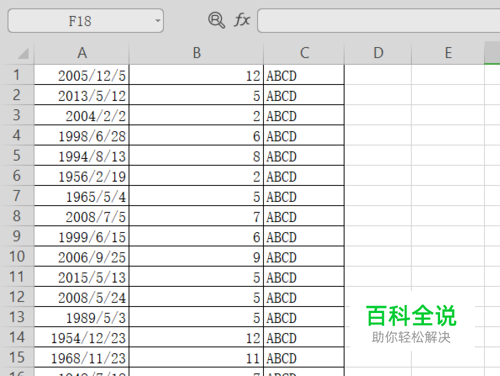The image size is (500, 376).
Task: Click into the formula bar input
Action: 379,21
